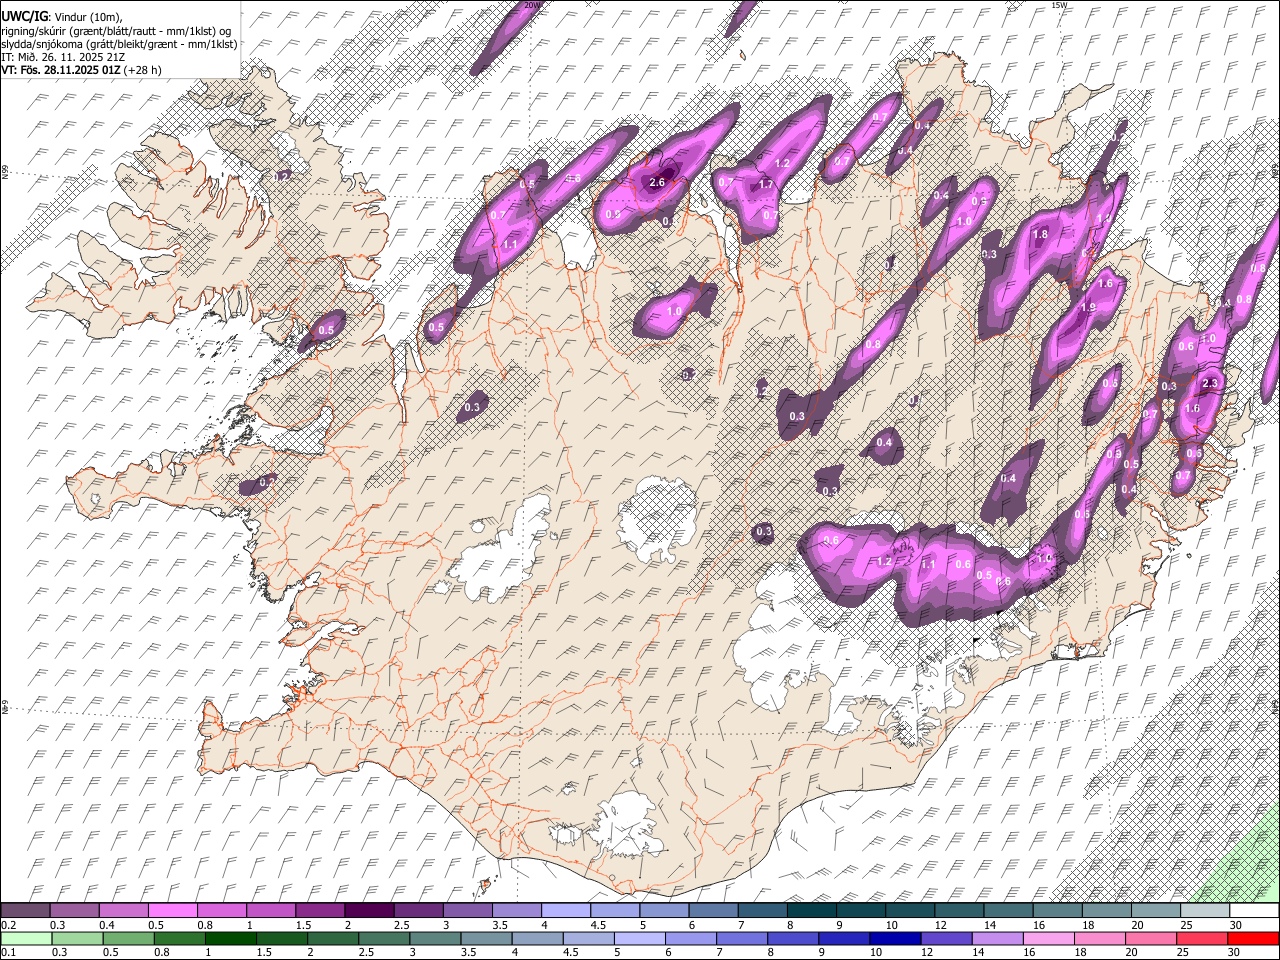Click the '3.5' label in the upper legend
The width and height of the screenshot is (1280, 960).
tap(499, 925)
